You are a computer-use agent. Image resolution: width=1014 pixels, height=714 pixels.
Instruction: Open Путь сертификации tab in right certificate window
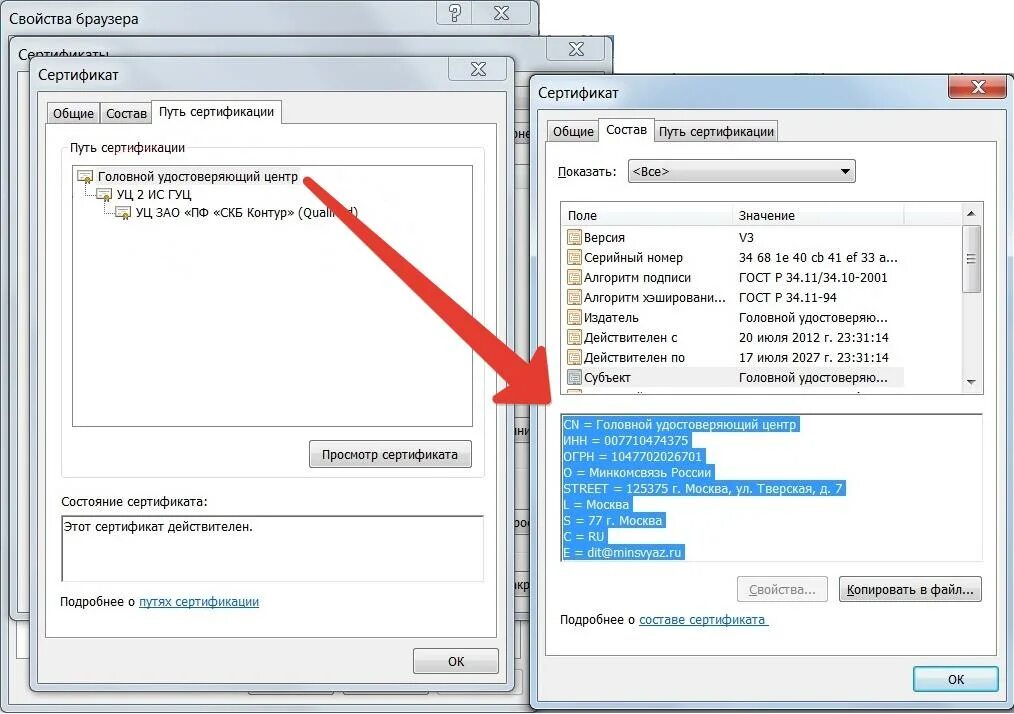pyautogui.click(x=716, y=131)
